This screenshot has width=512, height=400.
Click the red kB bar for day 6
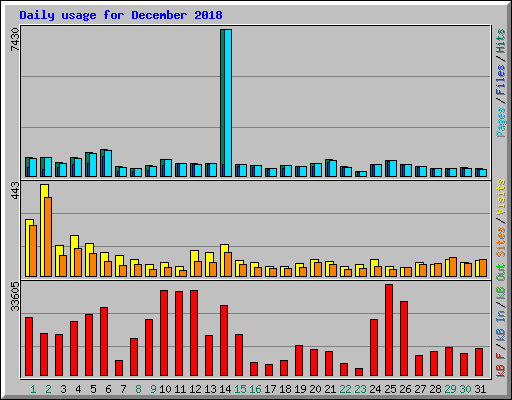[x=104, y=342]
